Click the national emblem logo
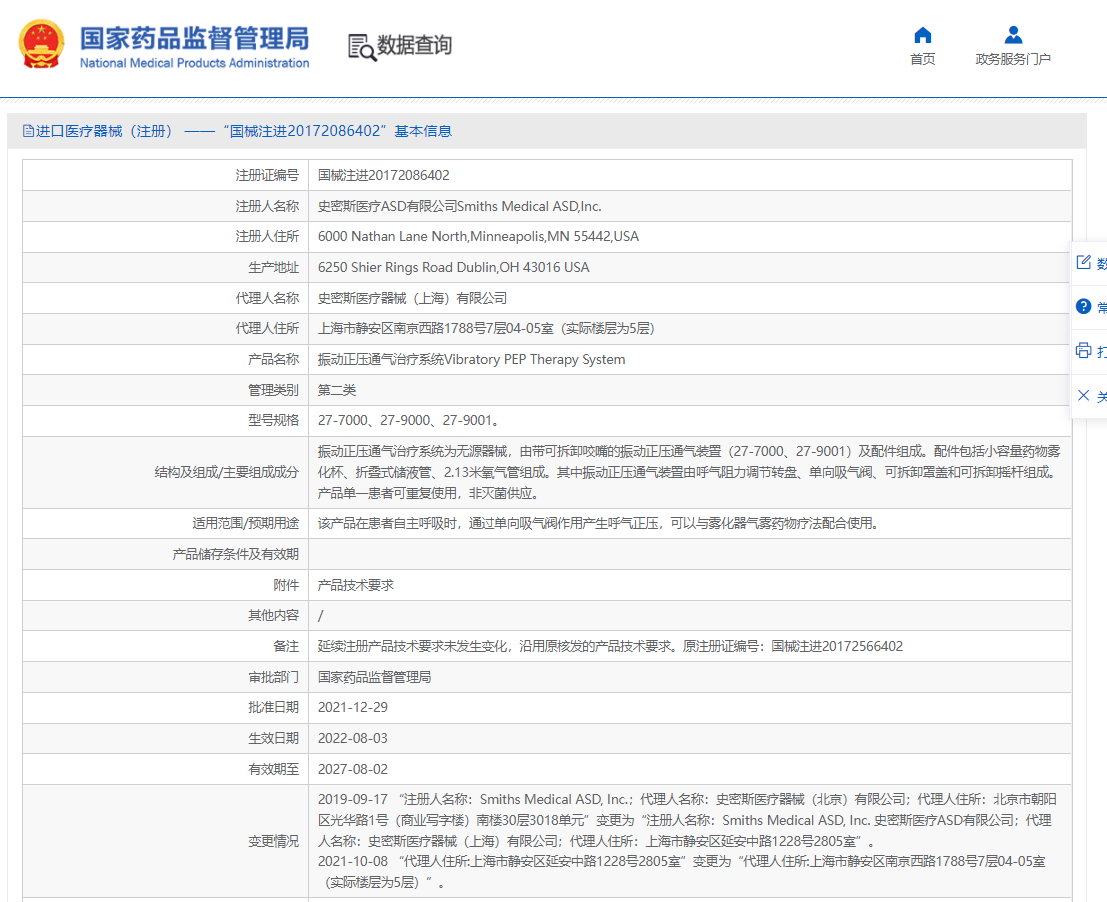The width and height of the screenshot is (1107, 902). (x=41, y=44)
